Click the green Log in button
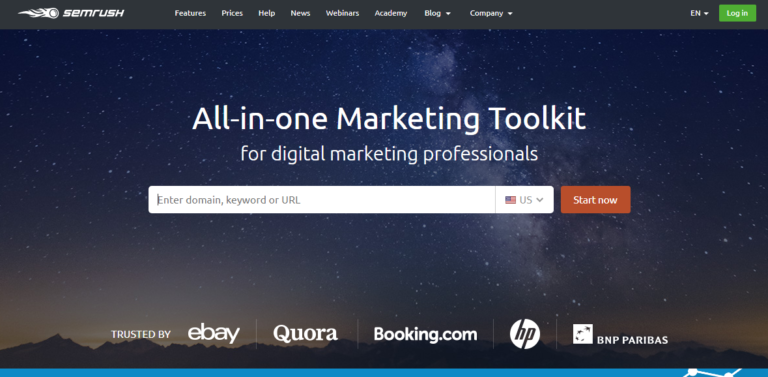The height and width of the screenshot is (377, 768). click(x=737, y=13)
